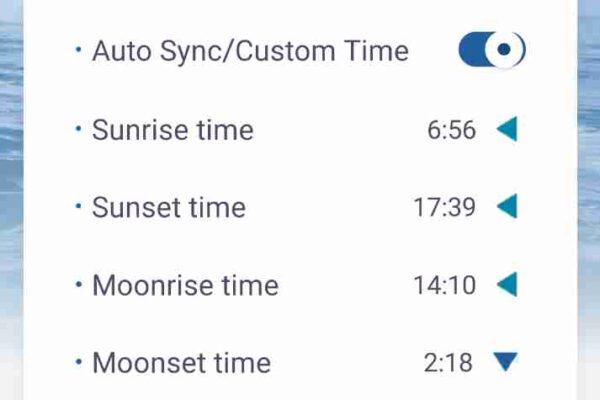The image size is (600, 400).
Task: Select the Moonrise time label
Action: point(185,286)
